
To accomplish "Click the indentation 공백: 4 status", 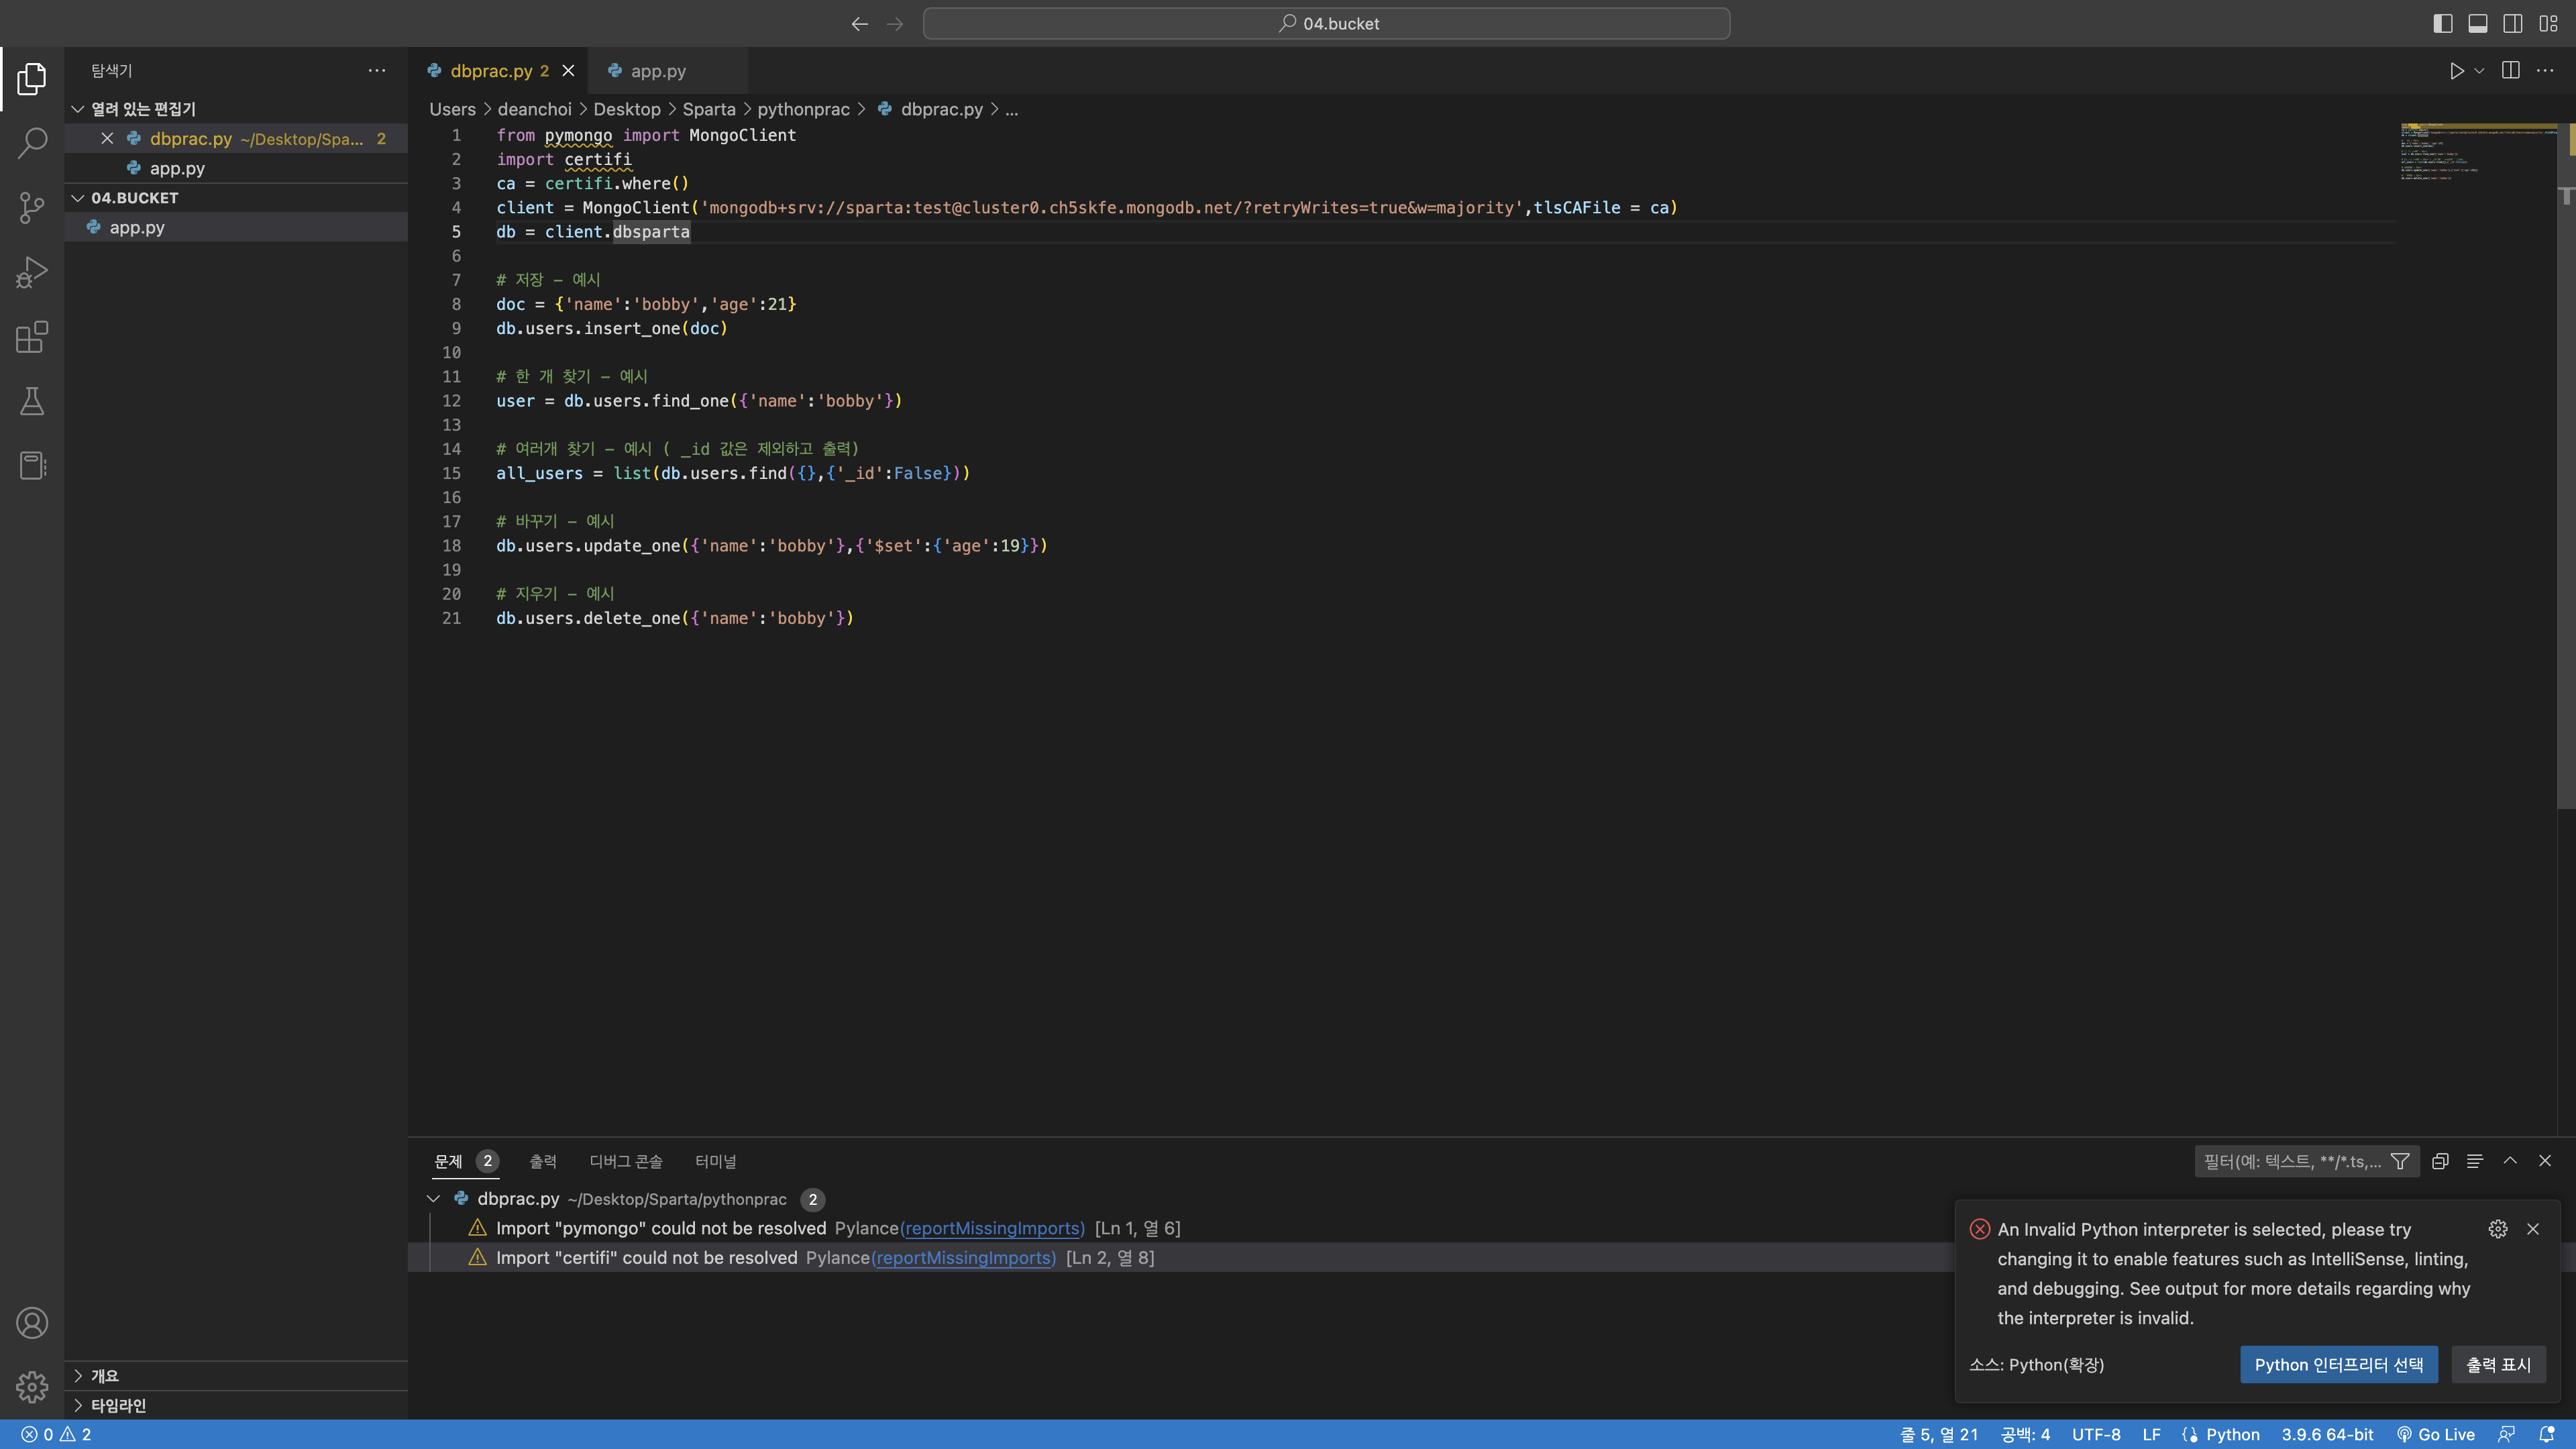I will click(2024, 1434).
